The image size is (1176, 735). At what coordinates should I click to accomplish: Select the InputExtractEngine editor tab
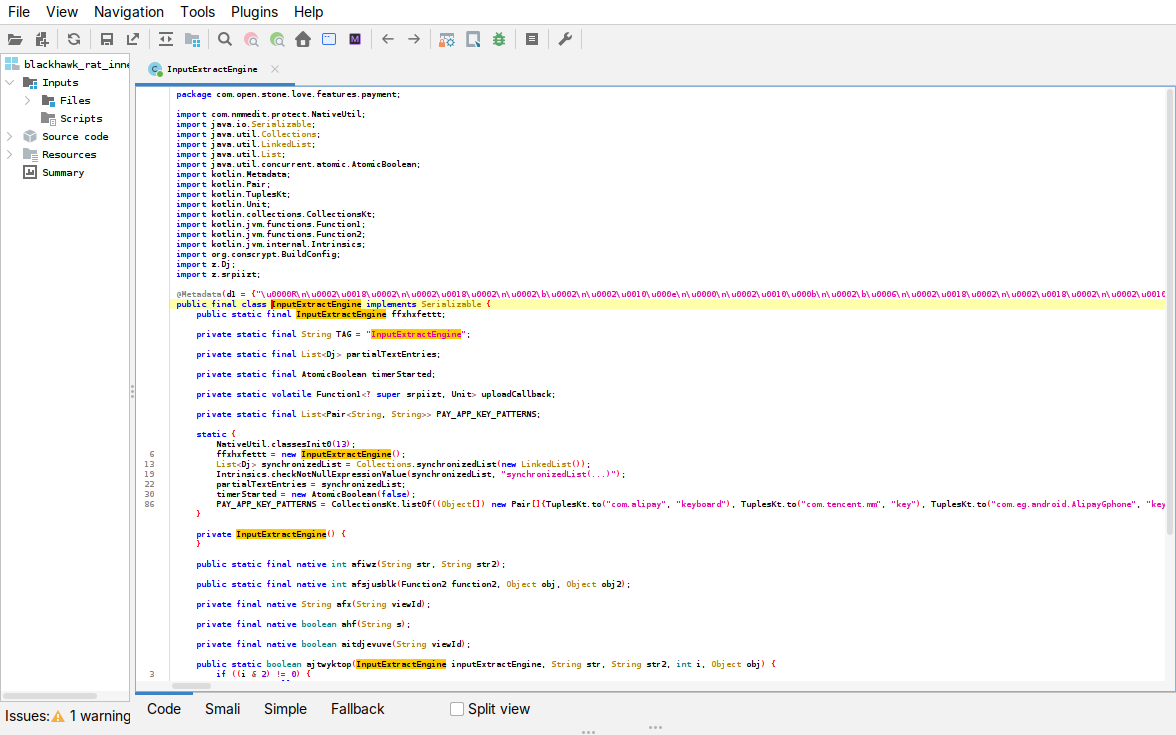[212, 69]
